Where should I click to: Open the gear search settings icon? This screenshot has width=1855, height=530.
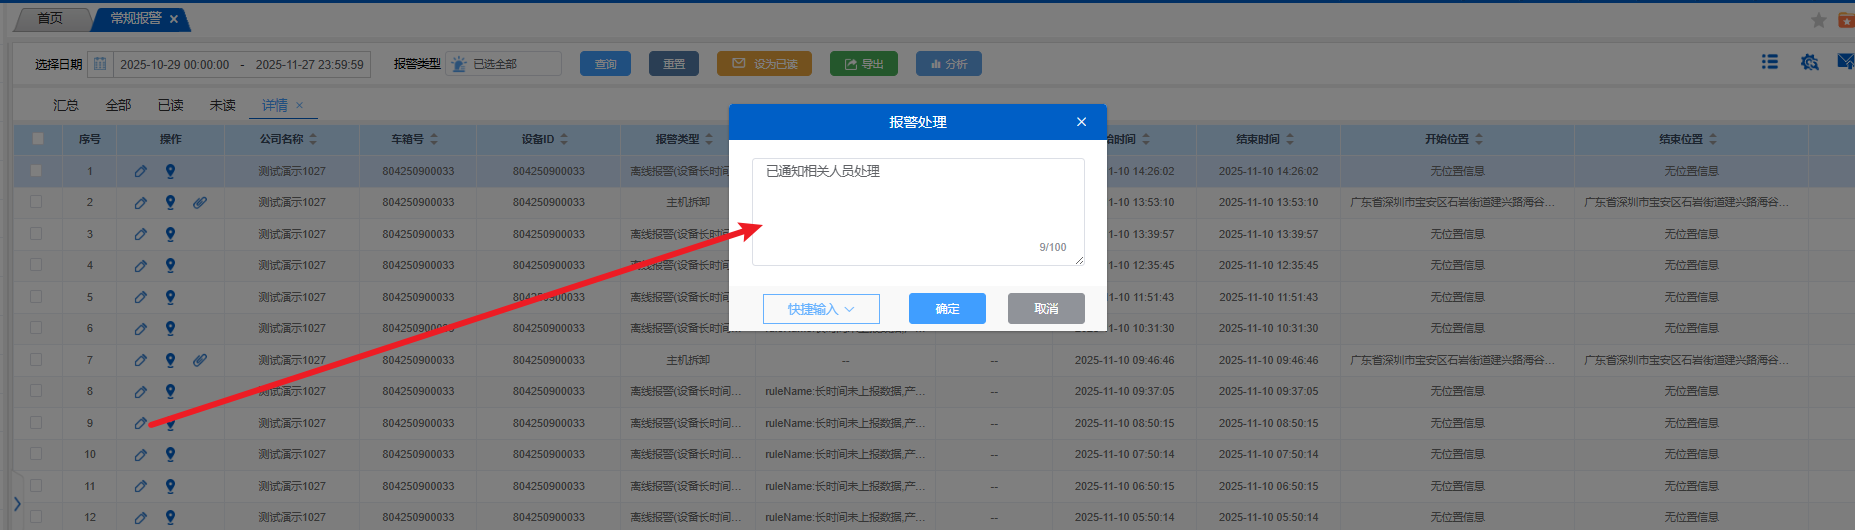[x=1809, y=62]
